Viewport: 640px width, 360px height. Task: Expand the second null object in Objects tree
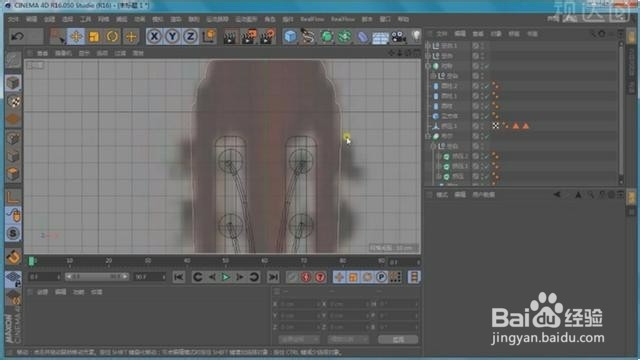pos(428,56)
